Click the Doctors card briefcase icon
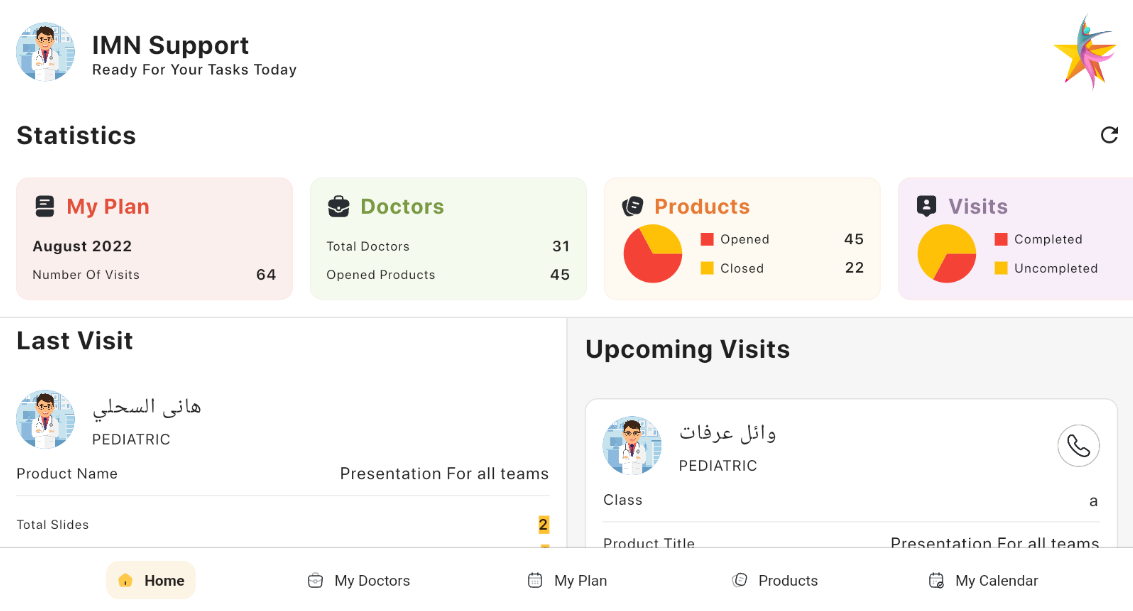1133x611 pixels. pos(339,207)
